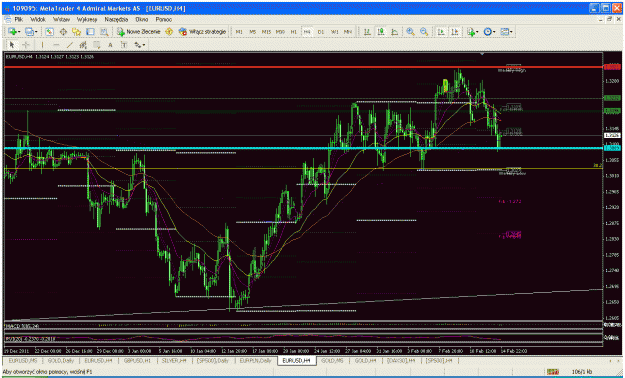Open the Wstaw menu

[61, 19]
